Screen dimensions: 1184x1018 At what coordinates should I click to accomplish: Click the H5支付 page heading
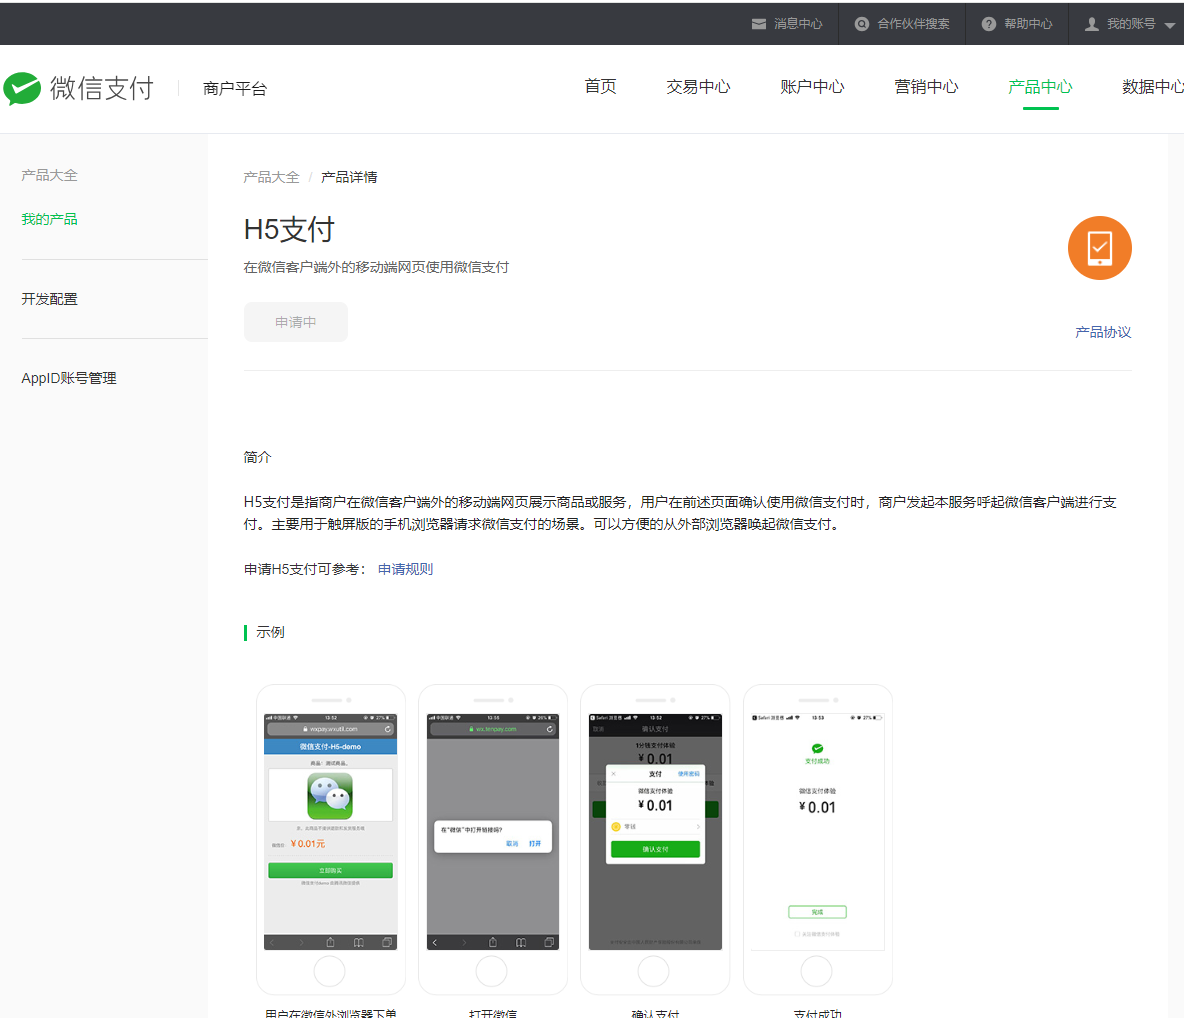(289, 229)
